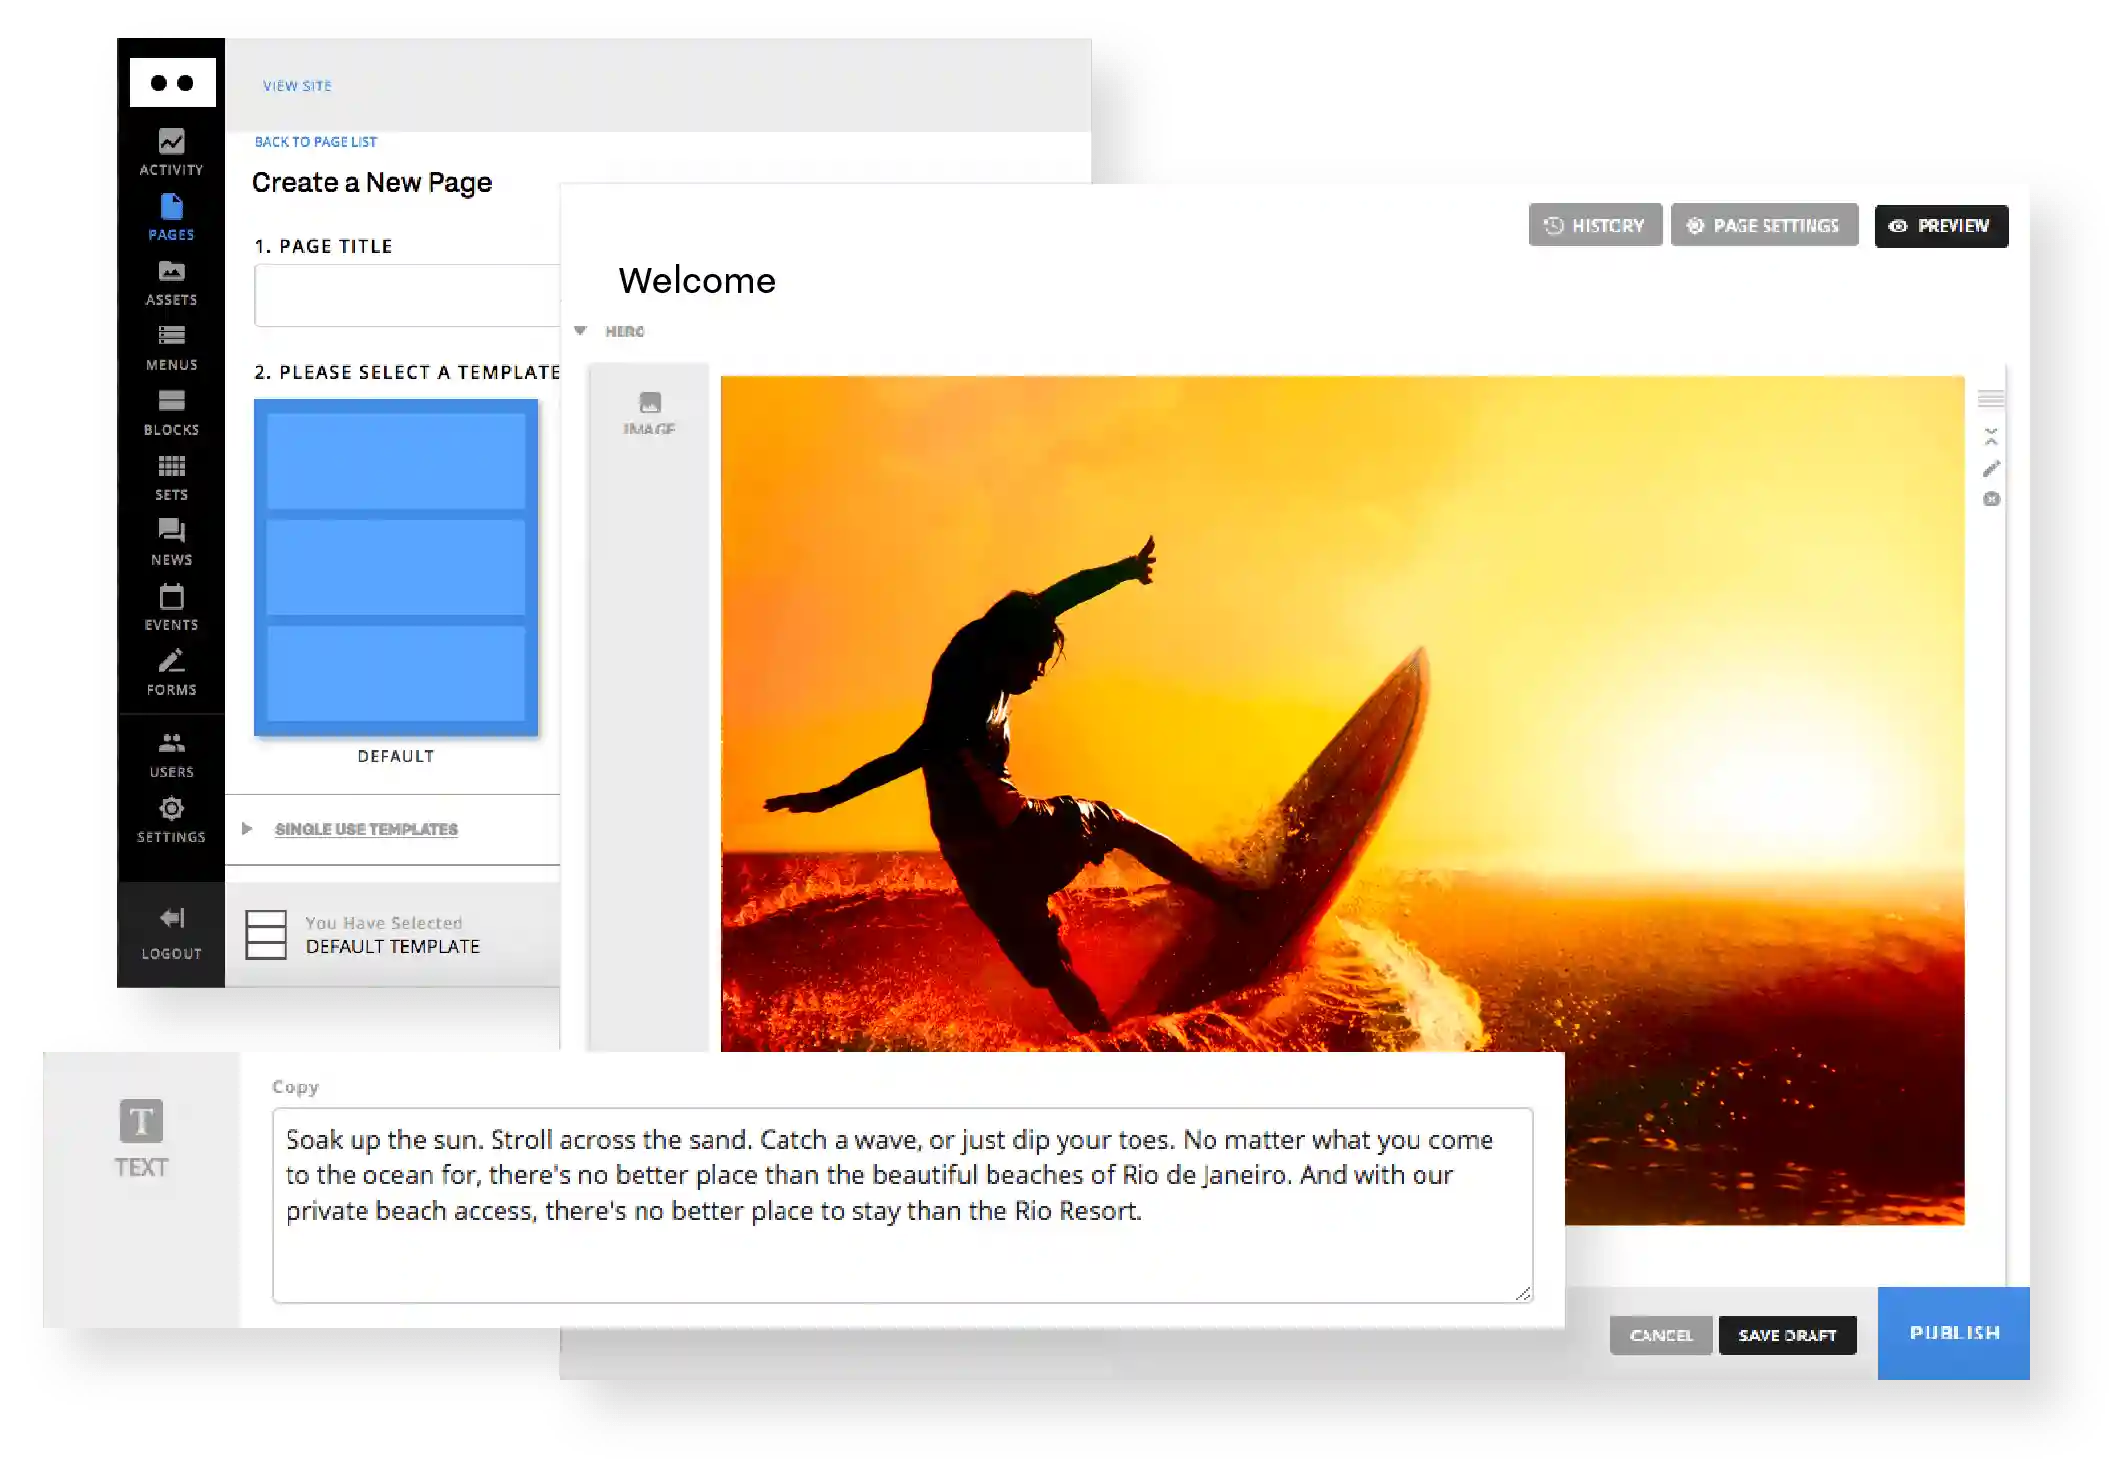Screen dimensions: 2122x1472
Task: Click Save Draft
Action: pyautogui.click(x=1787, y=1335)
